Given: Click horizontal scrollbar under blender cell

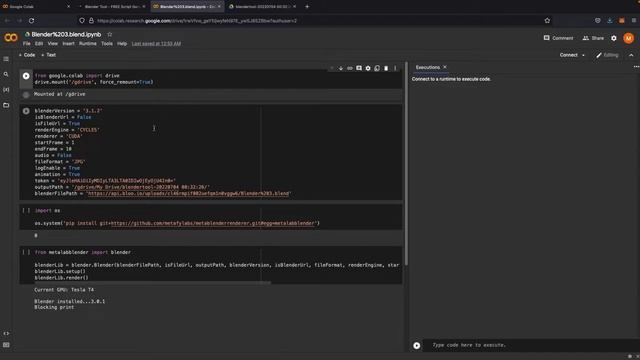Looking at the screenshot, I should pyautogui.click(x=152, y=282).
